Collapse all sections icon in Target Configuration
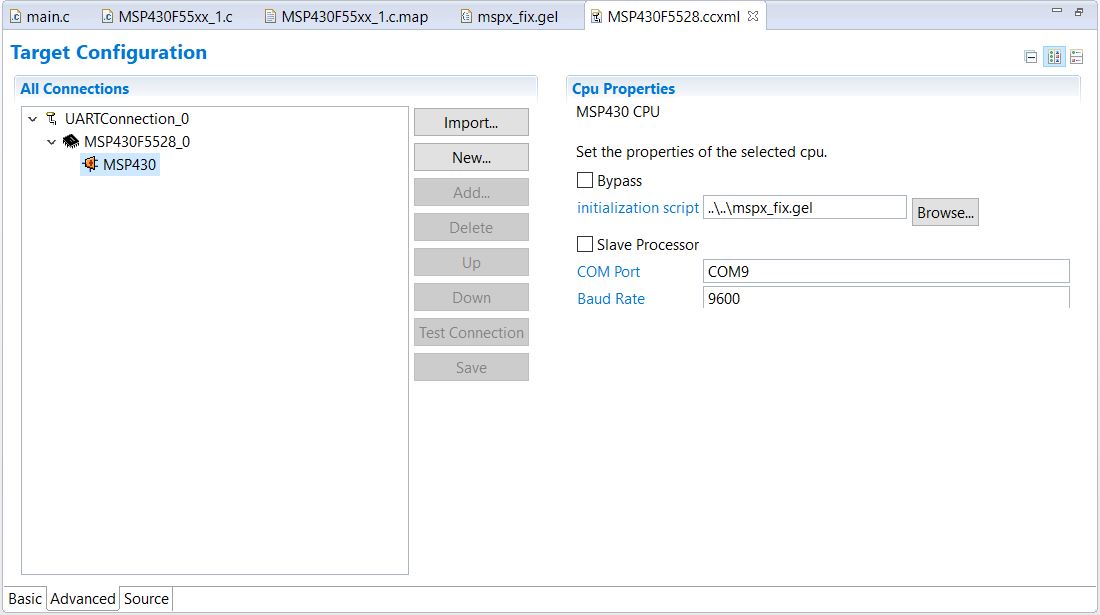Viewport: 1100px width, 615px height. tap(1031, 57)
